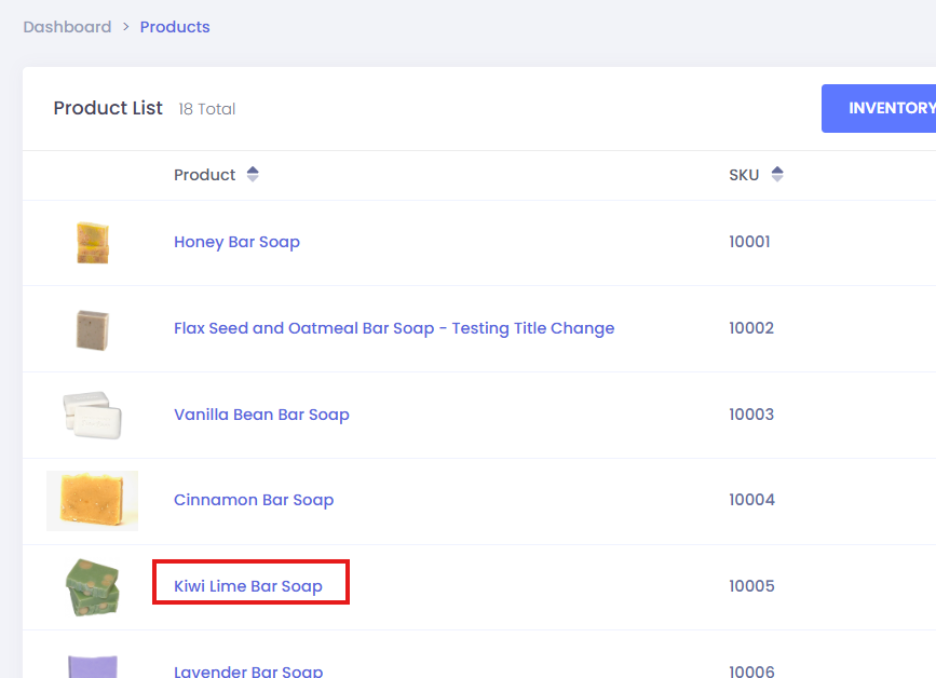Click the Kiwi Lime Bar Soap link

click(x=248, y=586)
